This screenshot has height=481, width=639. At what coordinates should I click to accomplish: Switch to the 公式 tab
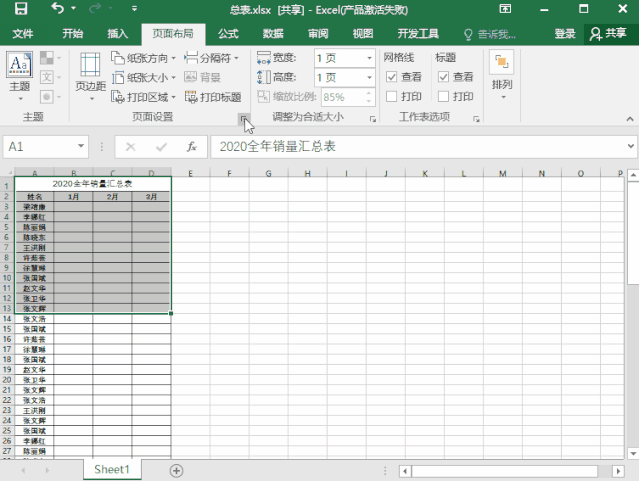point(228,34)
